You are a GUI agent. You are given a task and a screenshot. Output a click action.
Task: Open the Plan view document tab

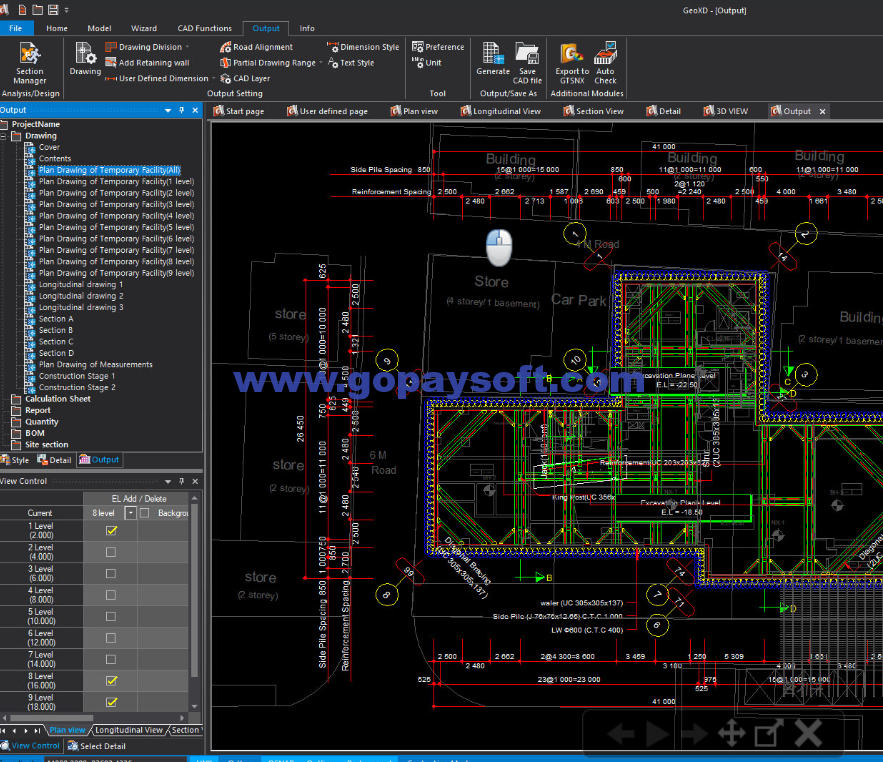(x=414, y=111)
